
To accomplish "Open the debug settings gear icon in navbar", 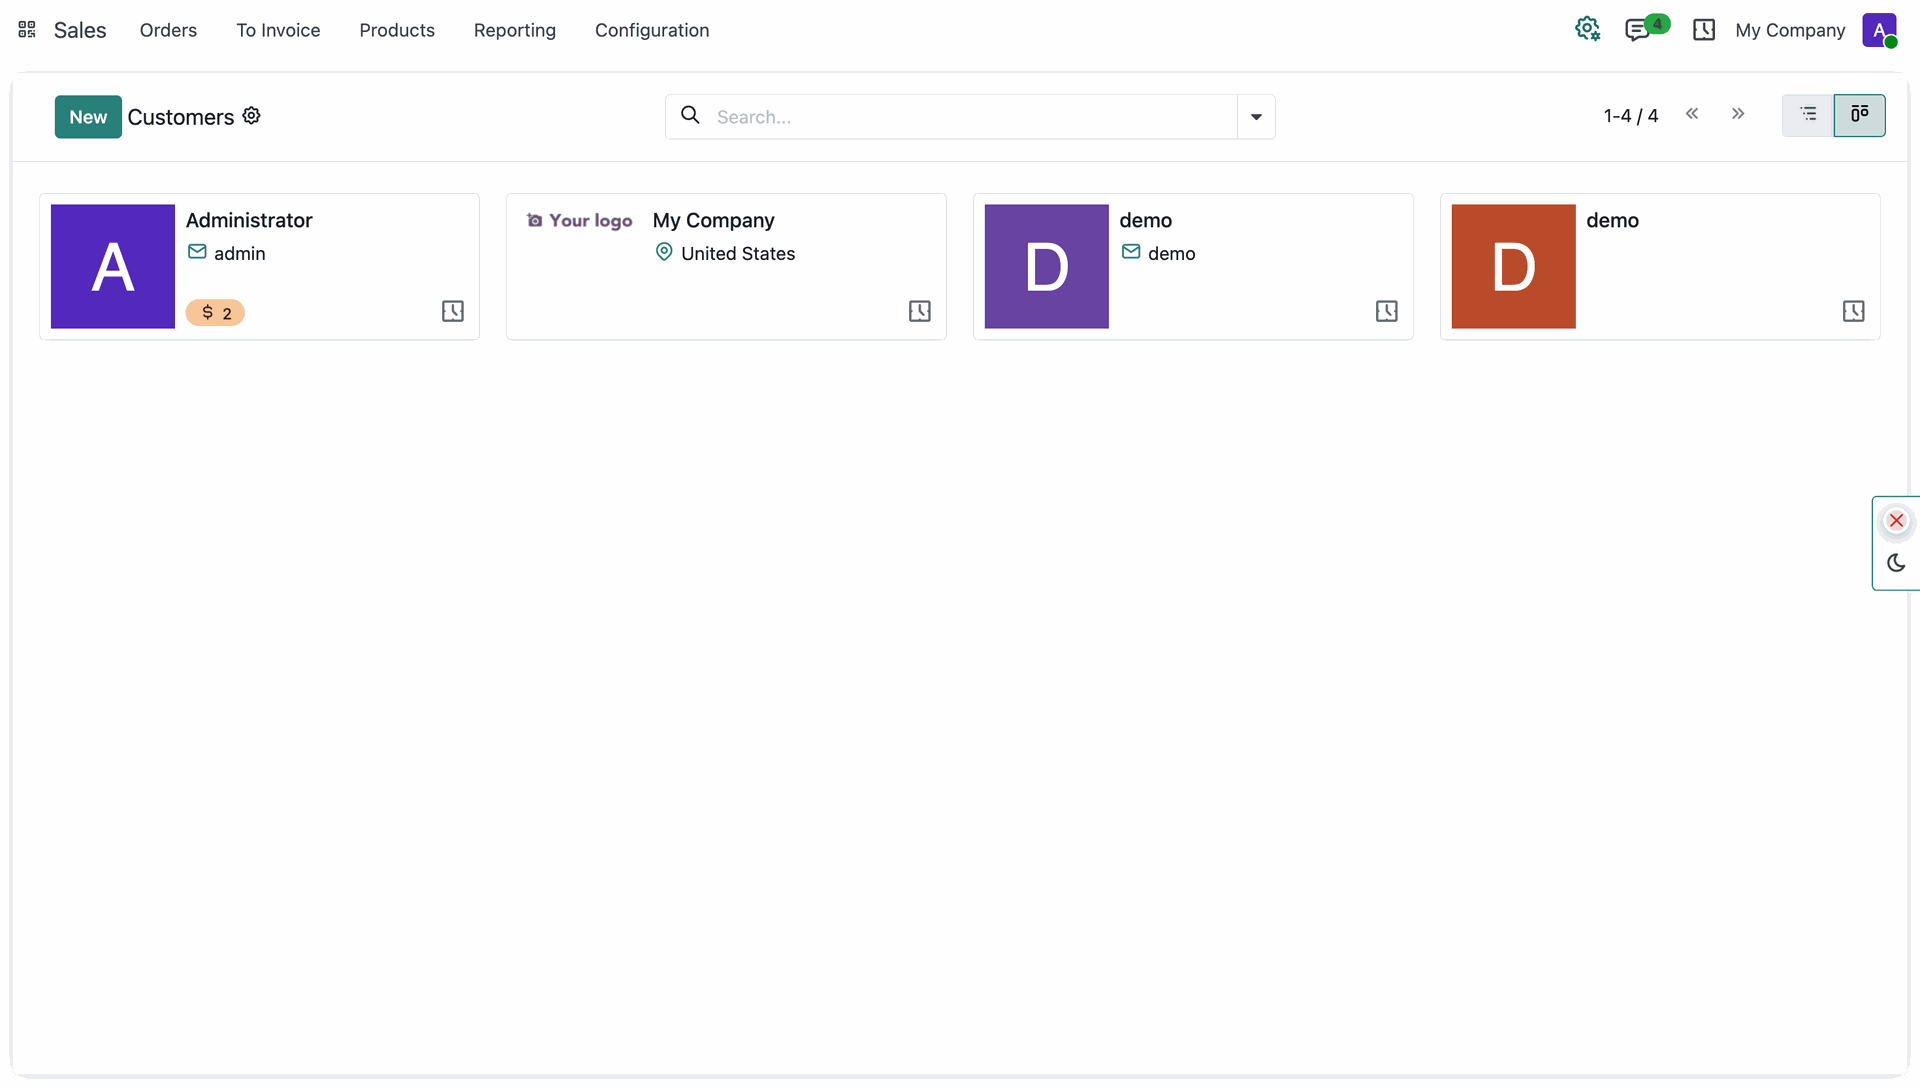I will click(x=1587, y=30).
